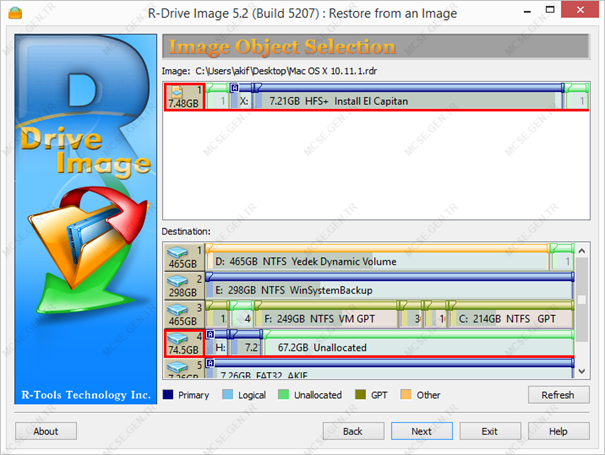Maximize the R-Drive Image window
Image resolution: width=605 pixels, height=455 pixels.
click(x=550, y=10)
